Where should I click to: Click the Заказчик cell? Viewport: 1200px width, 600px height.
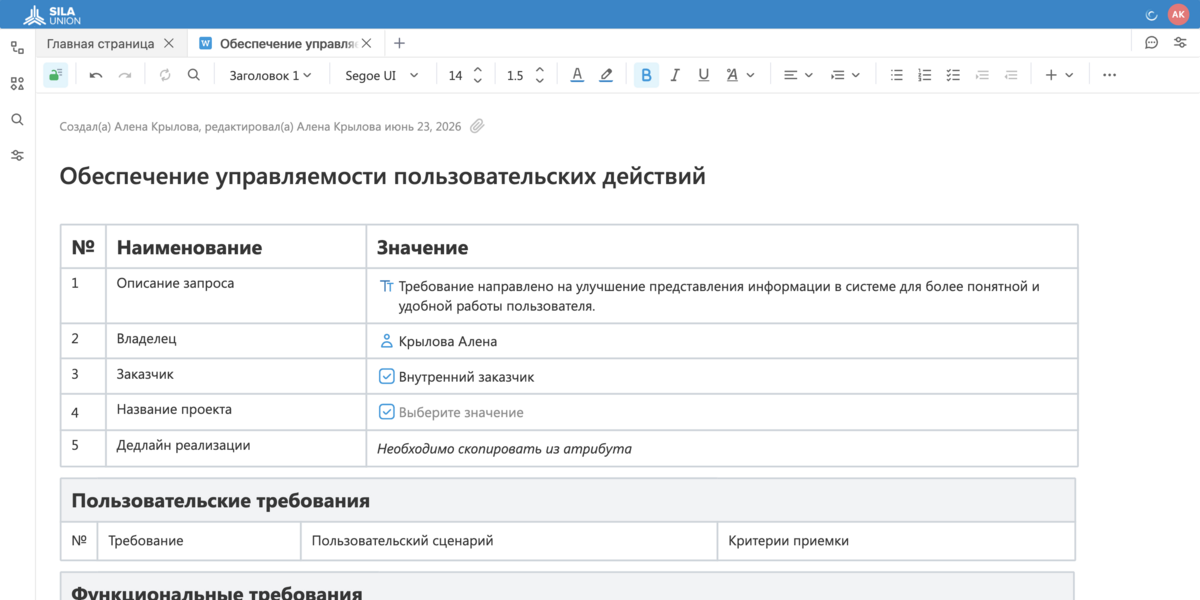click(236, 377)
